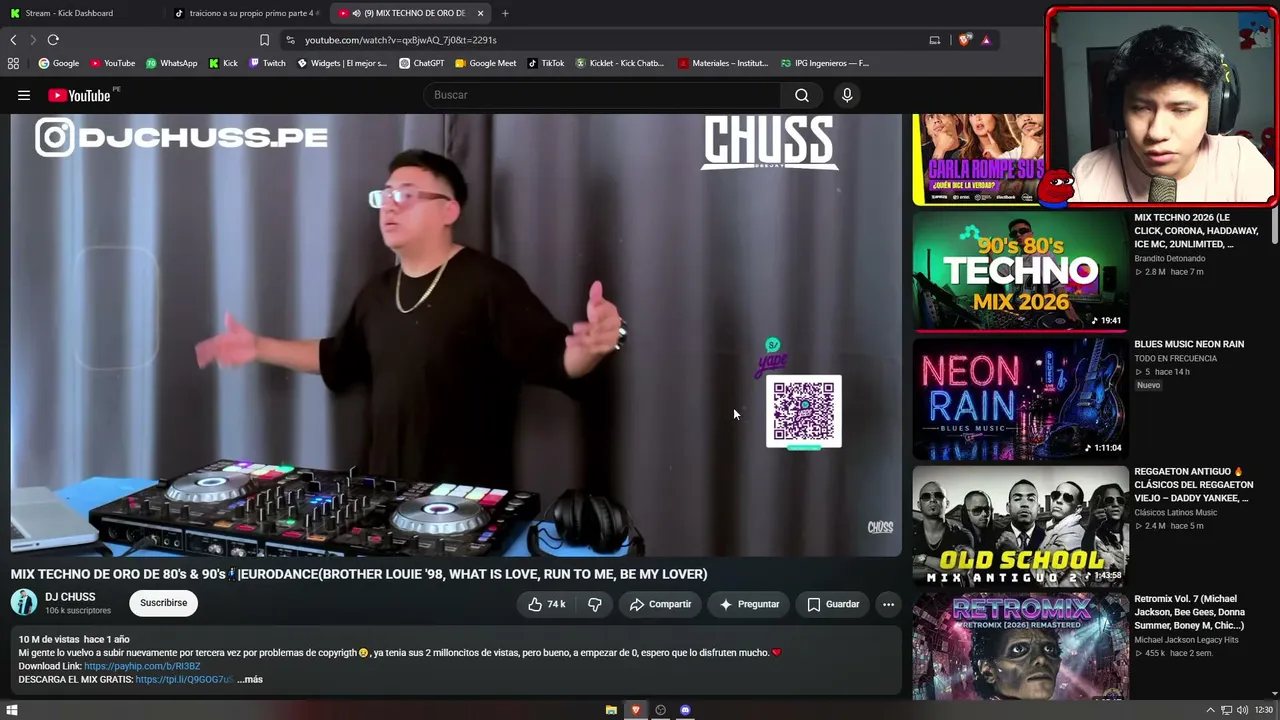
Task: Play the Retromix 2026 Remastered thumbnail
Action: tap(1020, 647)
